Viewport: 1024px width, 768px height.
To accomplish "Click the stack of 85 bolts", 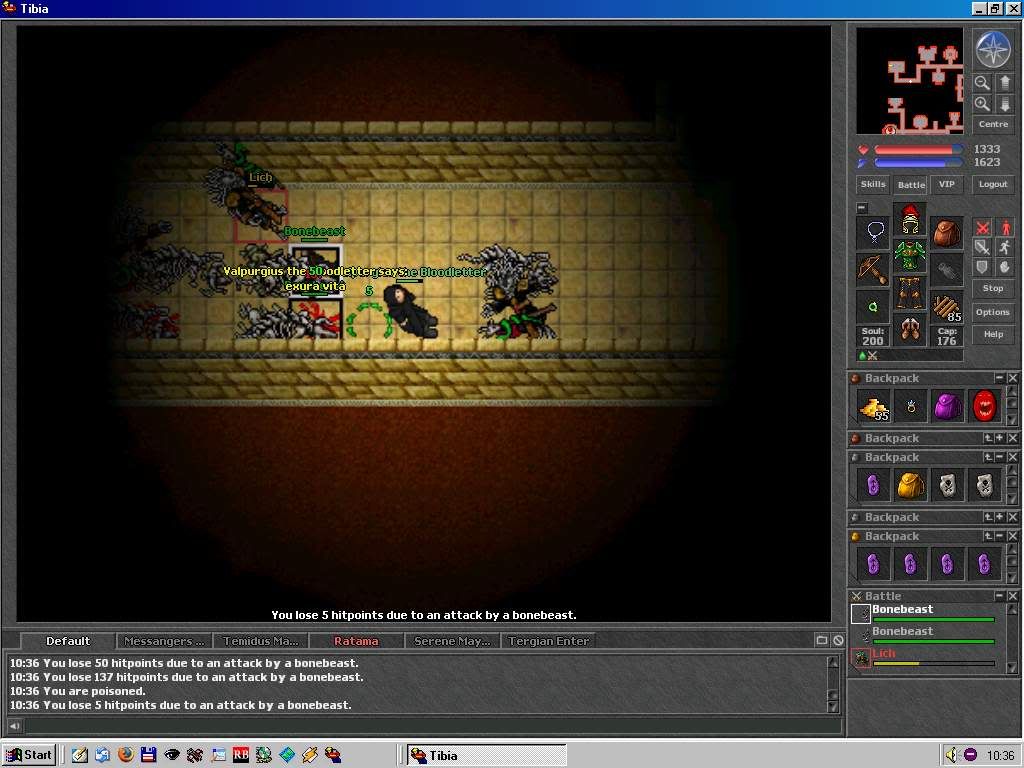I will [947, 307].
